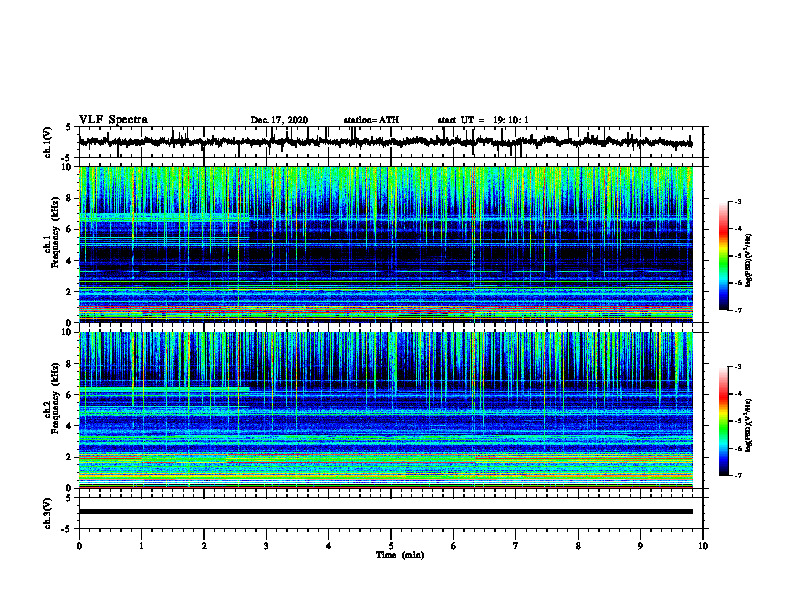Click the time axis tick label "1"
Image resolution: width=792 pixels, height=612 pixels.
pos(141,546)
